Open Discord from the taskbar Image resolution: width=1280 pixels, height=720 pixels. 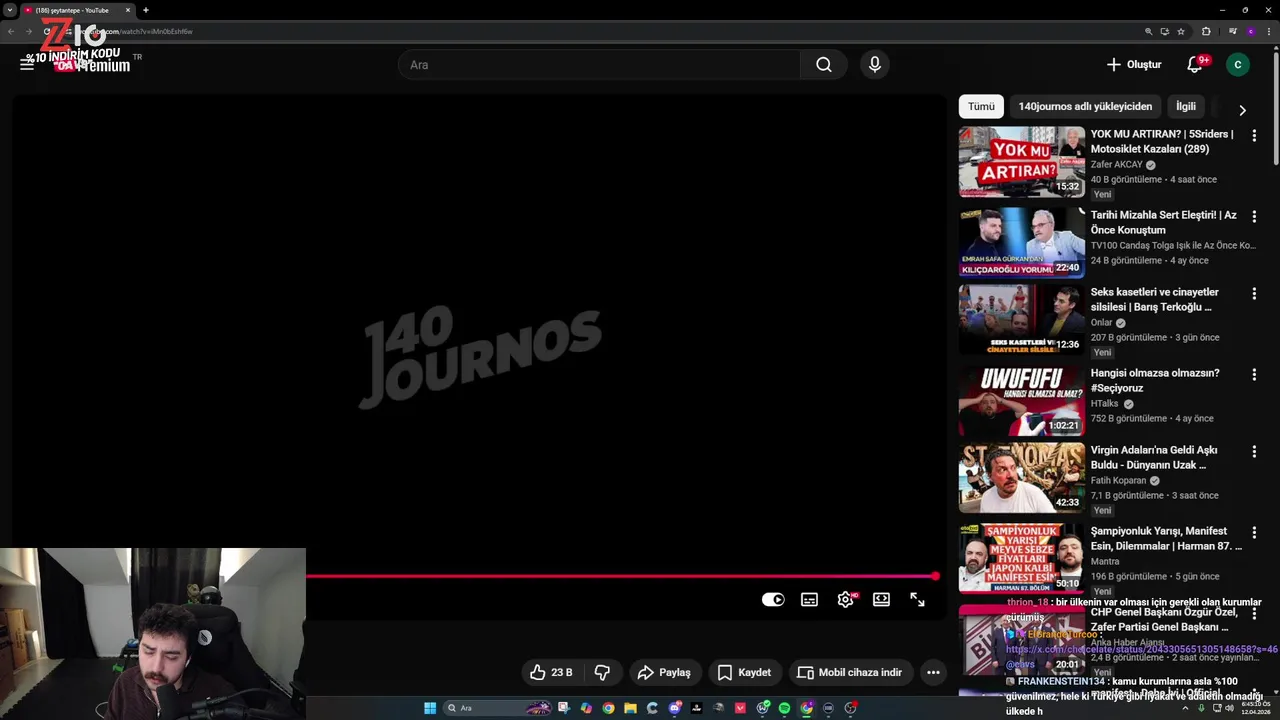pos(675,708)
